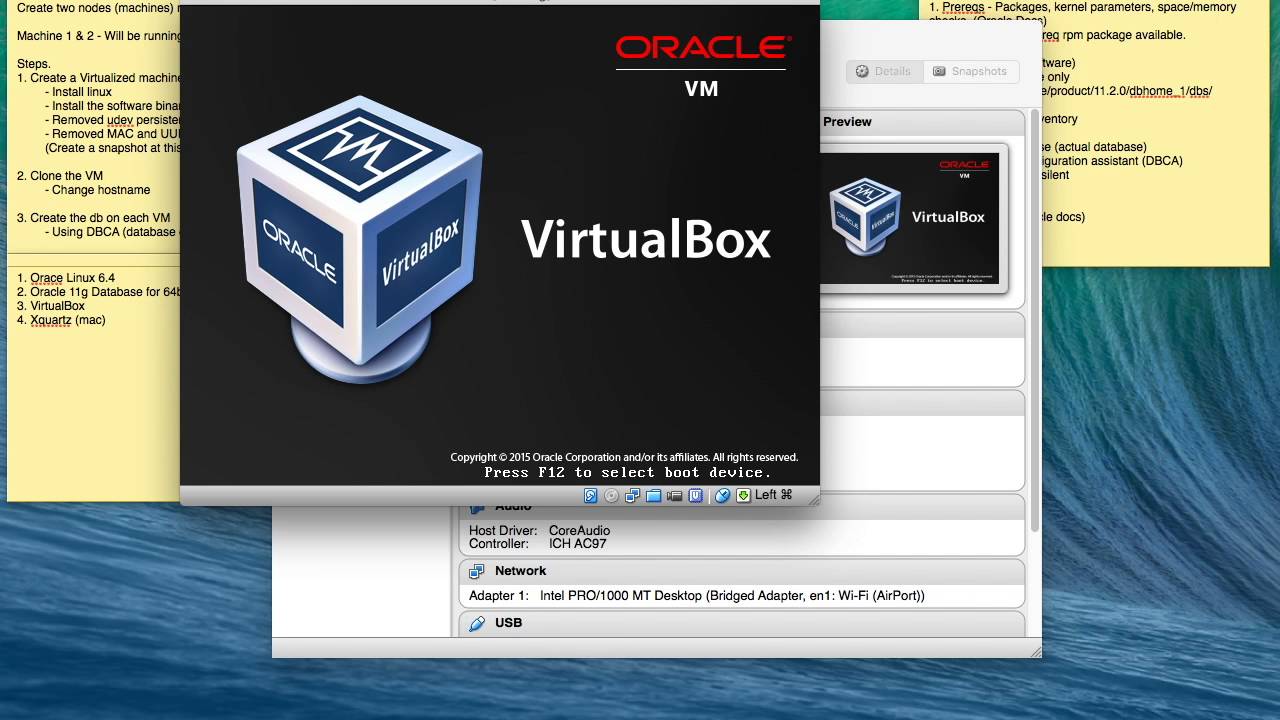This screenshot has height=720, width=1280.
Task: Open Snapshots view in VirtualBox Manager
Action: pyautogui.click(x=970, y=71)
